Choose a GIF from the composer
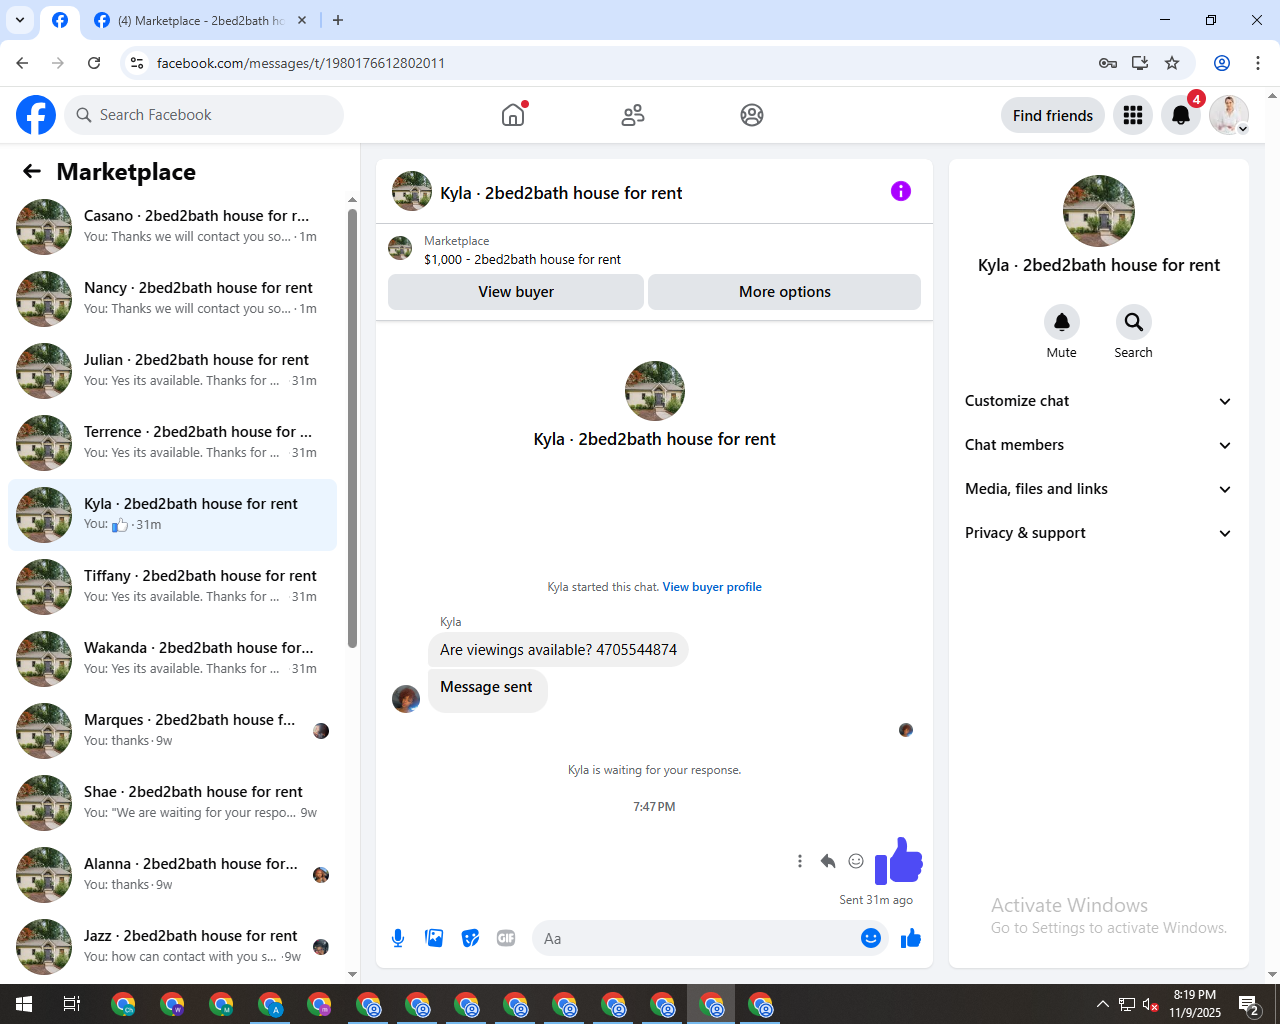Viewport: 1280px width, 1024px height. pos(506,938)
